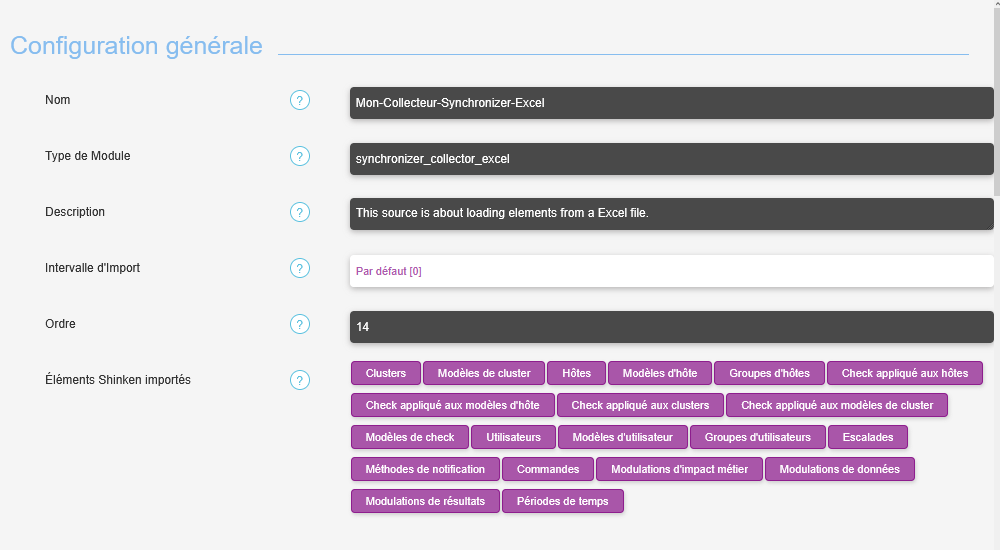Screen dimensions: 1000x550
Task: Click the Nom input field
Action: tap(670, 103)
